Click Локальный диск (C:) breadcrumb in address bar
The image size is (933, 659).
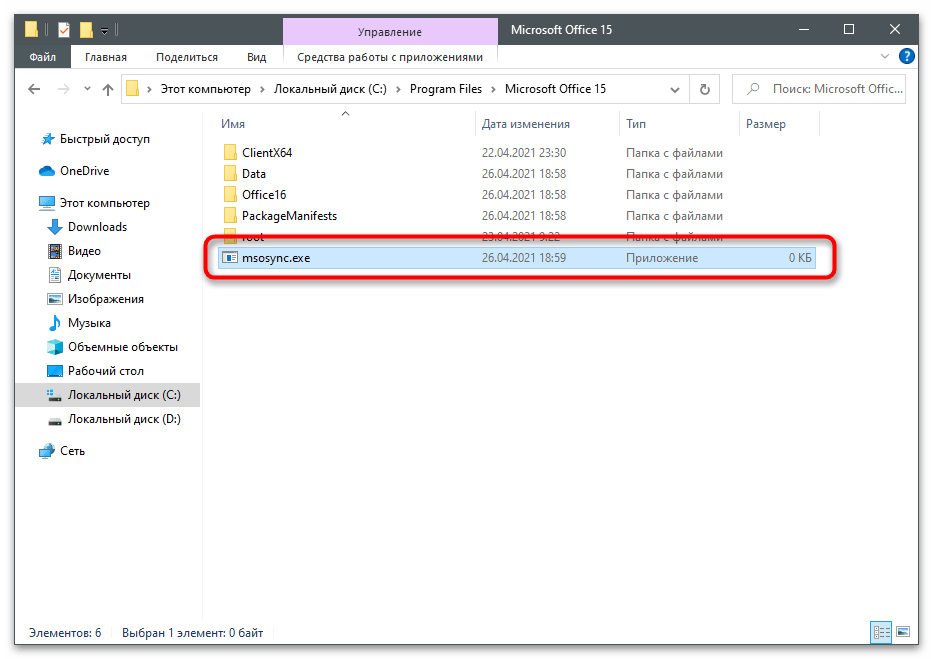pos(330,89)
